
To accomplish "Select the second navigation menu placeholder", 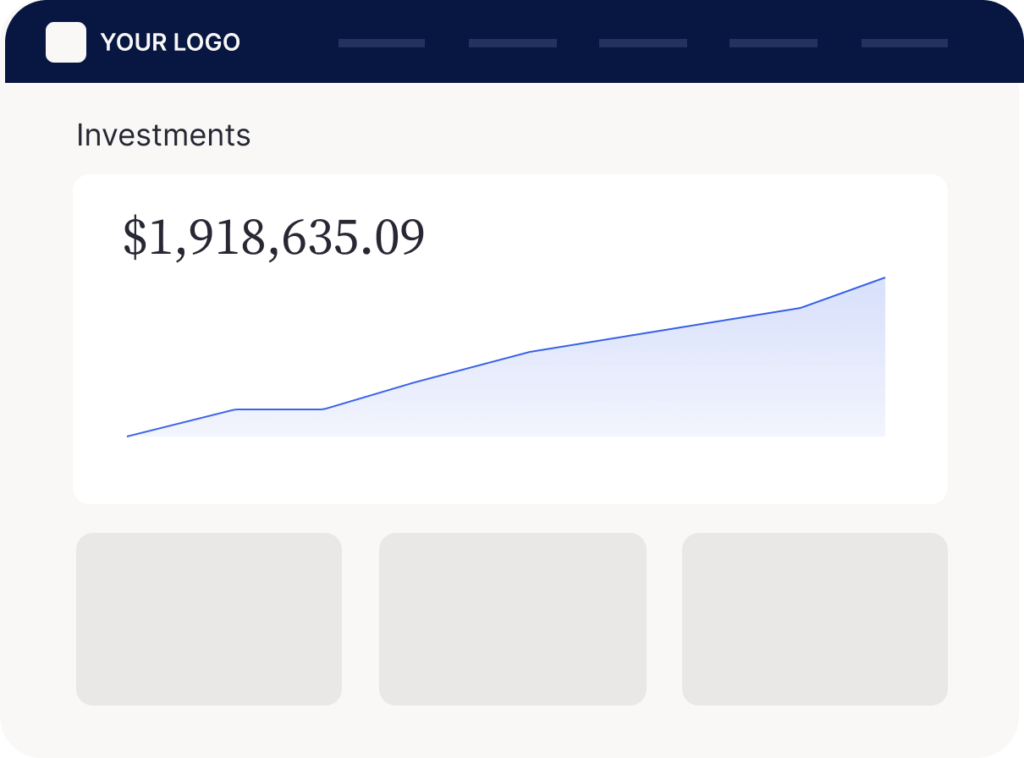I will tap(512, 43).
